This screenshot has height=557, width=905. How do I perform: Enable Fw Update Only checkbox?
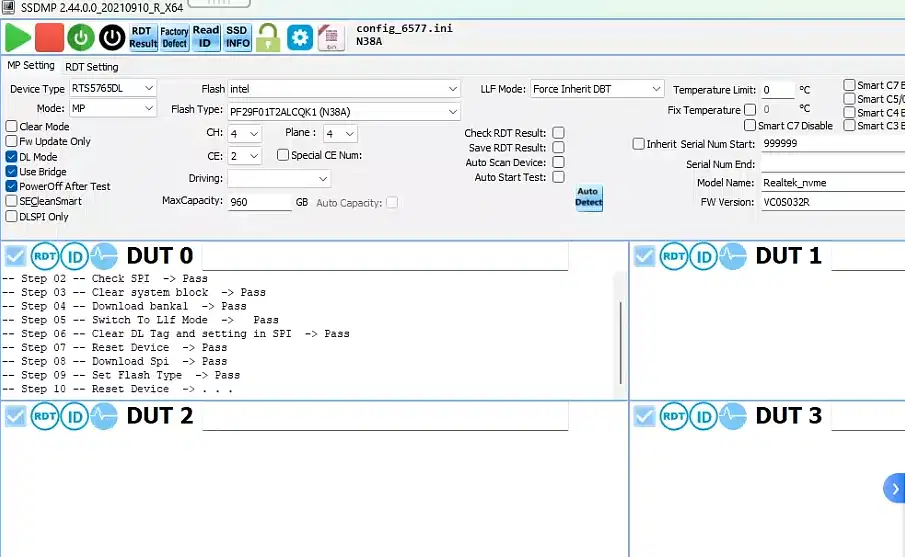(11, 141)
